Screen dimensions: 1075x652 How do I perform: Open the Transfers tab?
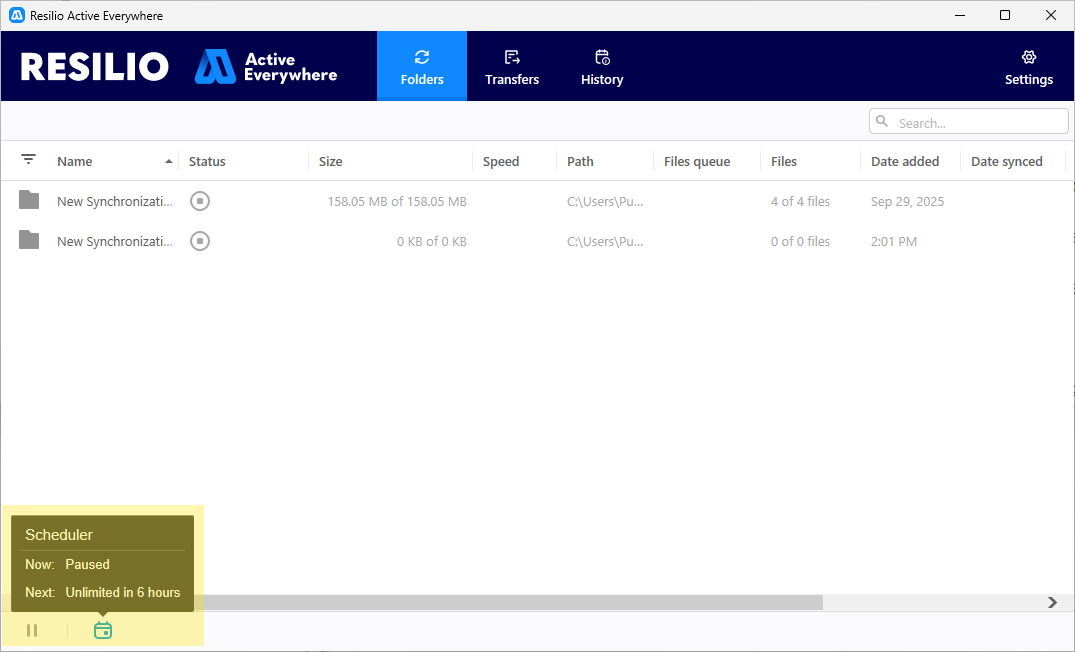[x=511, y=66]
